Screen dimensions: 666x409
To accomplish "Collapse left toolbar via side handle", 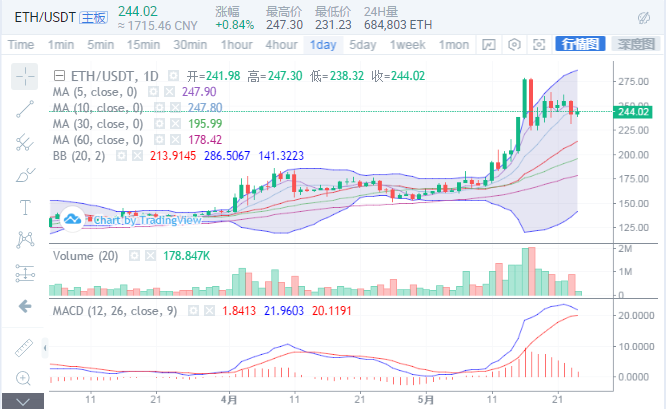I will coord(45,348).
